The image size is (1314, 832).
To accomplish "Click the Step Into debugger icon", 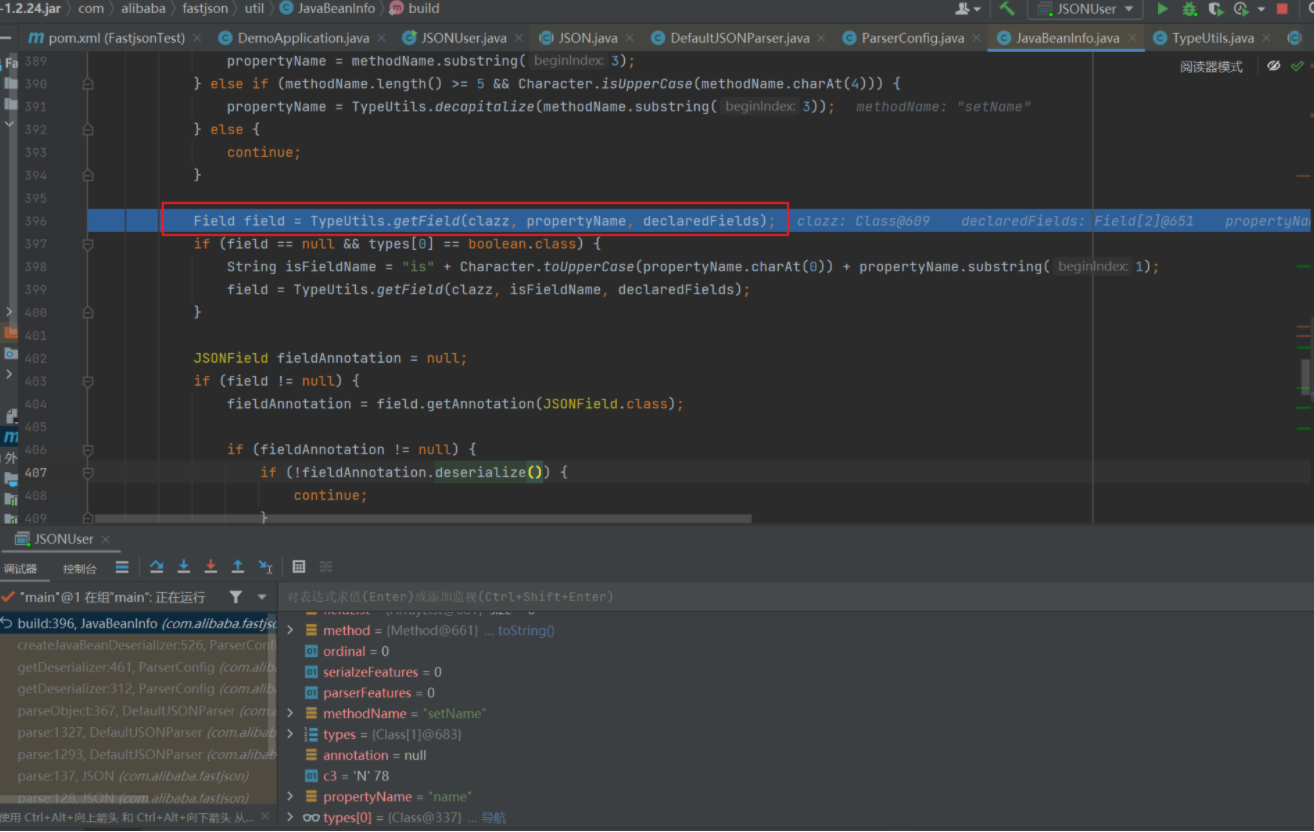I will [x=184, y=567].
